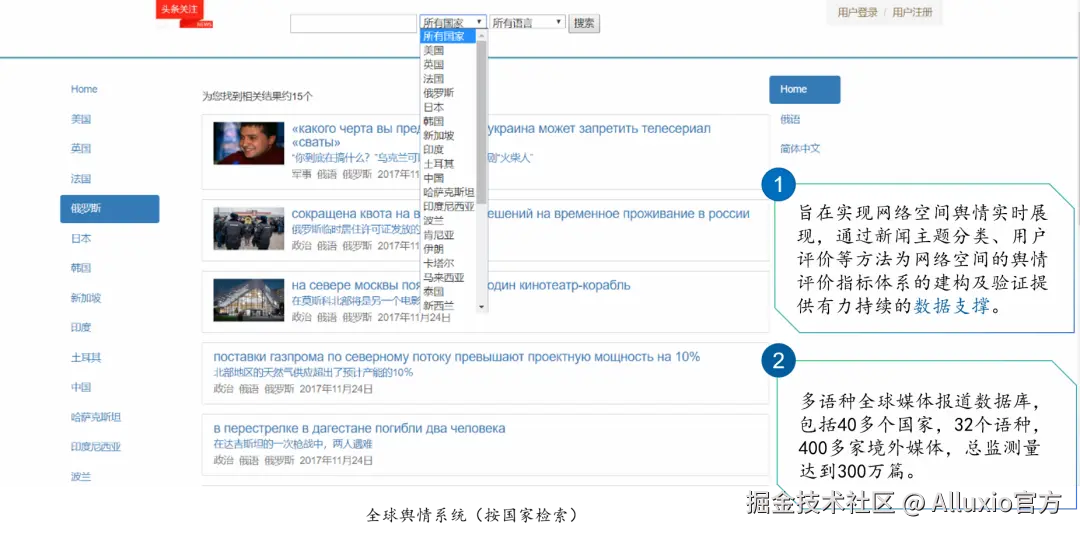Open the «сваты» article thumbnail

249,143
